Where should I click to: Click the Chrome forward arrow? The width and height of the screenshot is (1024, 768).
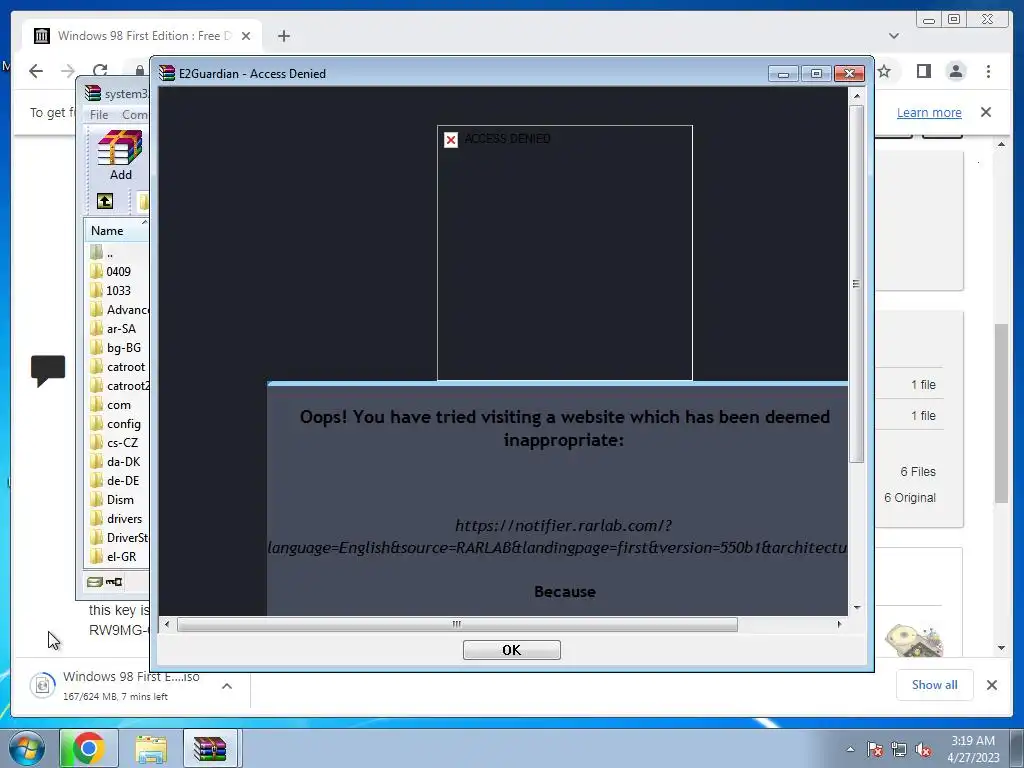68,71
